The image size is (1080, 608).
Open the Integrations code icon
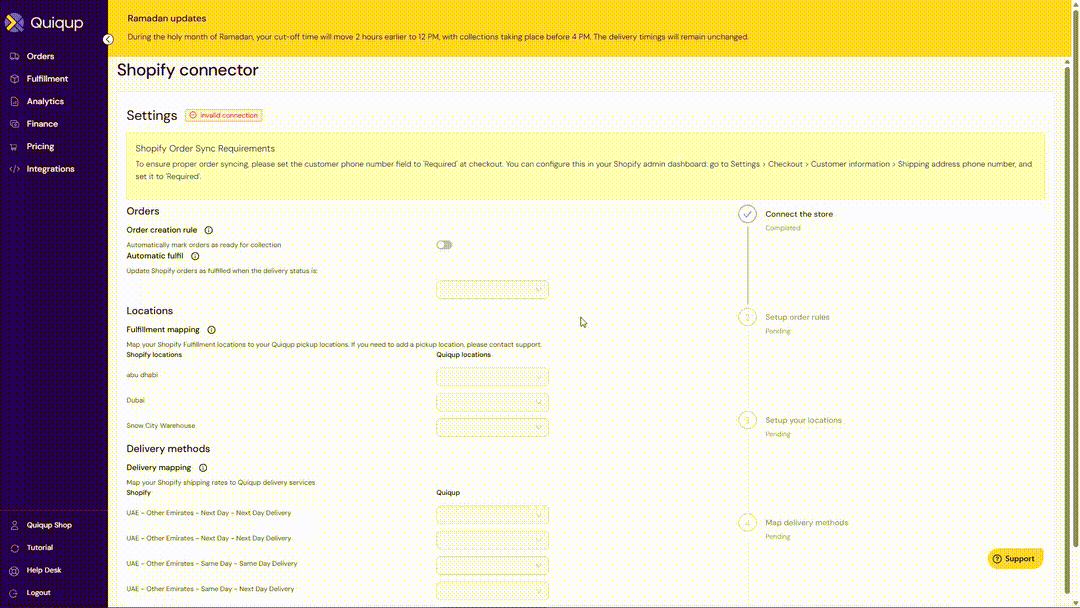pyautogui.click(x=14, y=169)
